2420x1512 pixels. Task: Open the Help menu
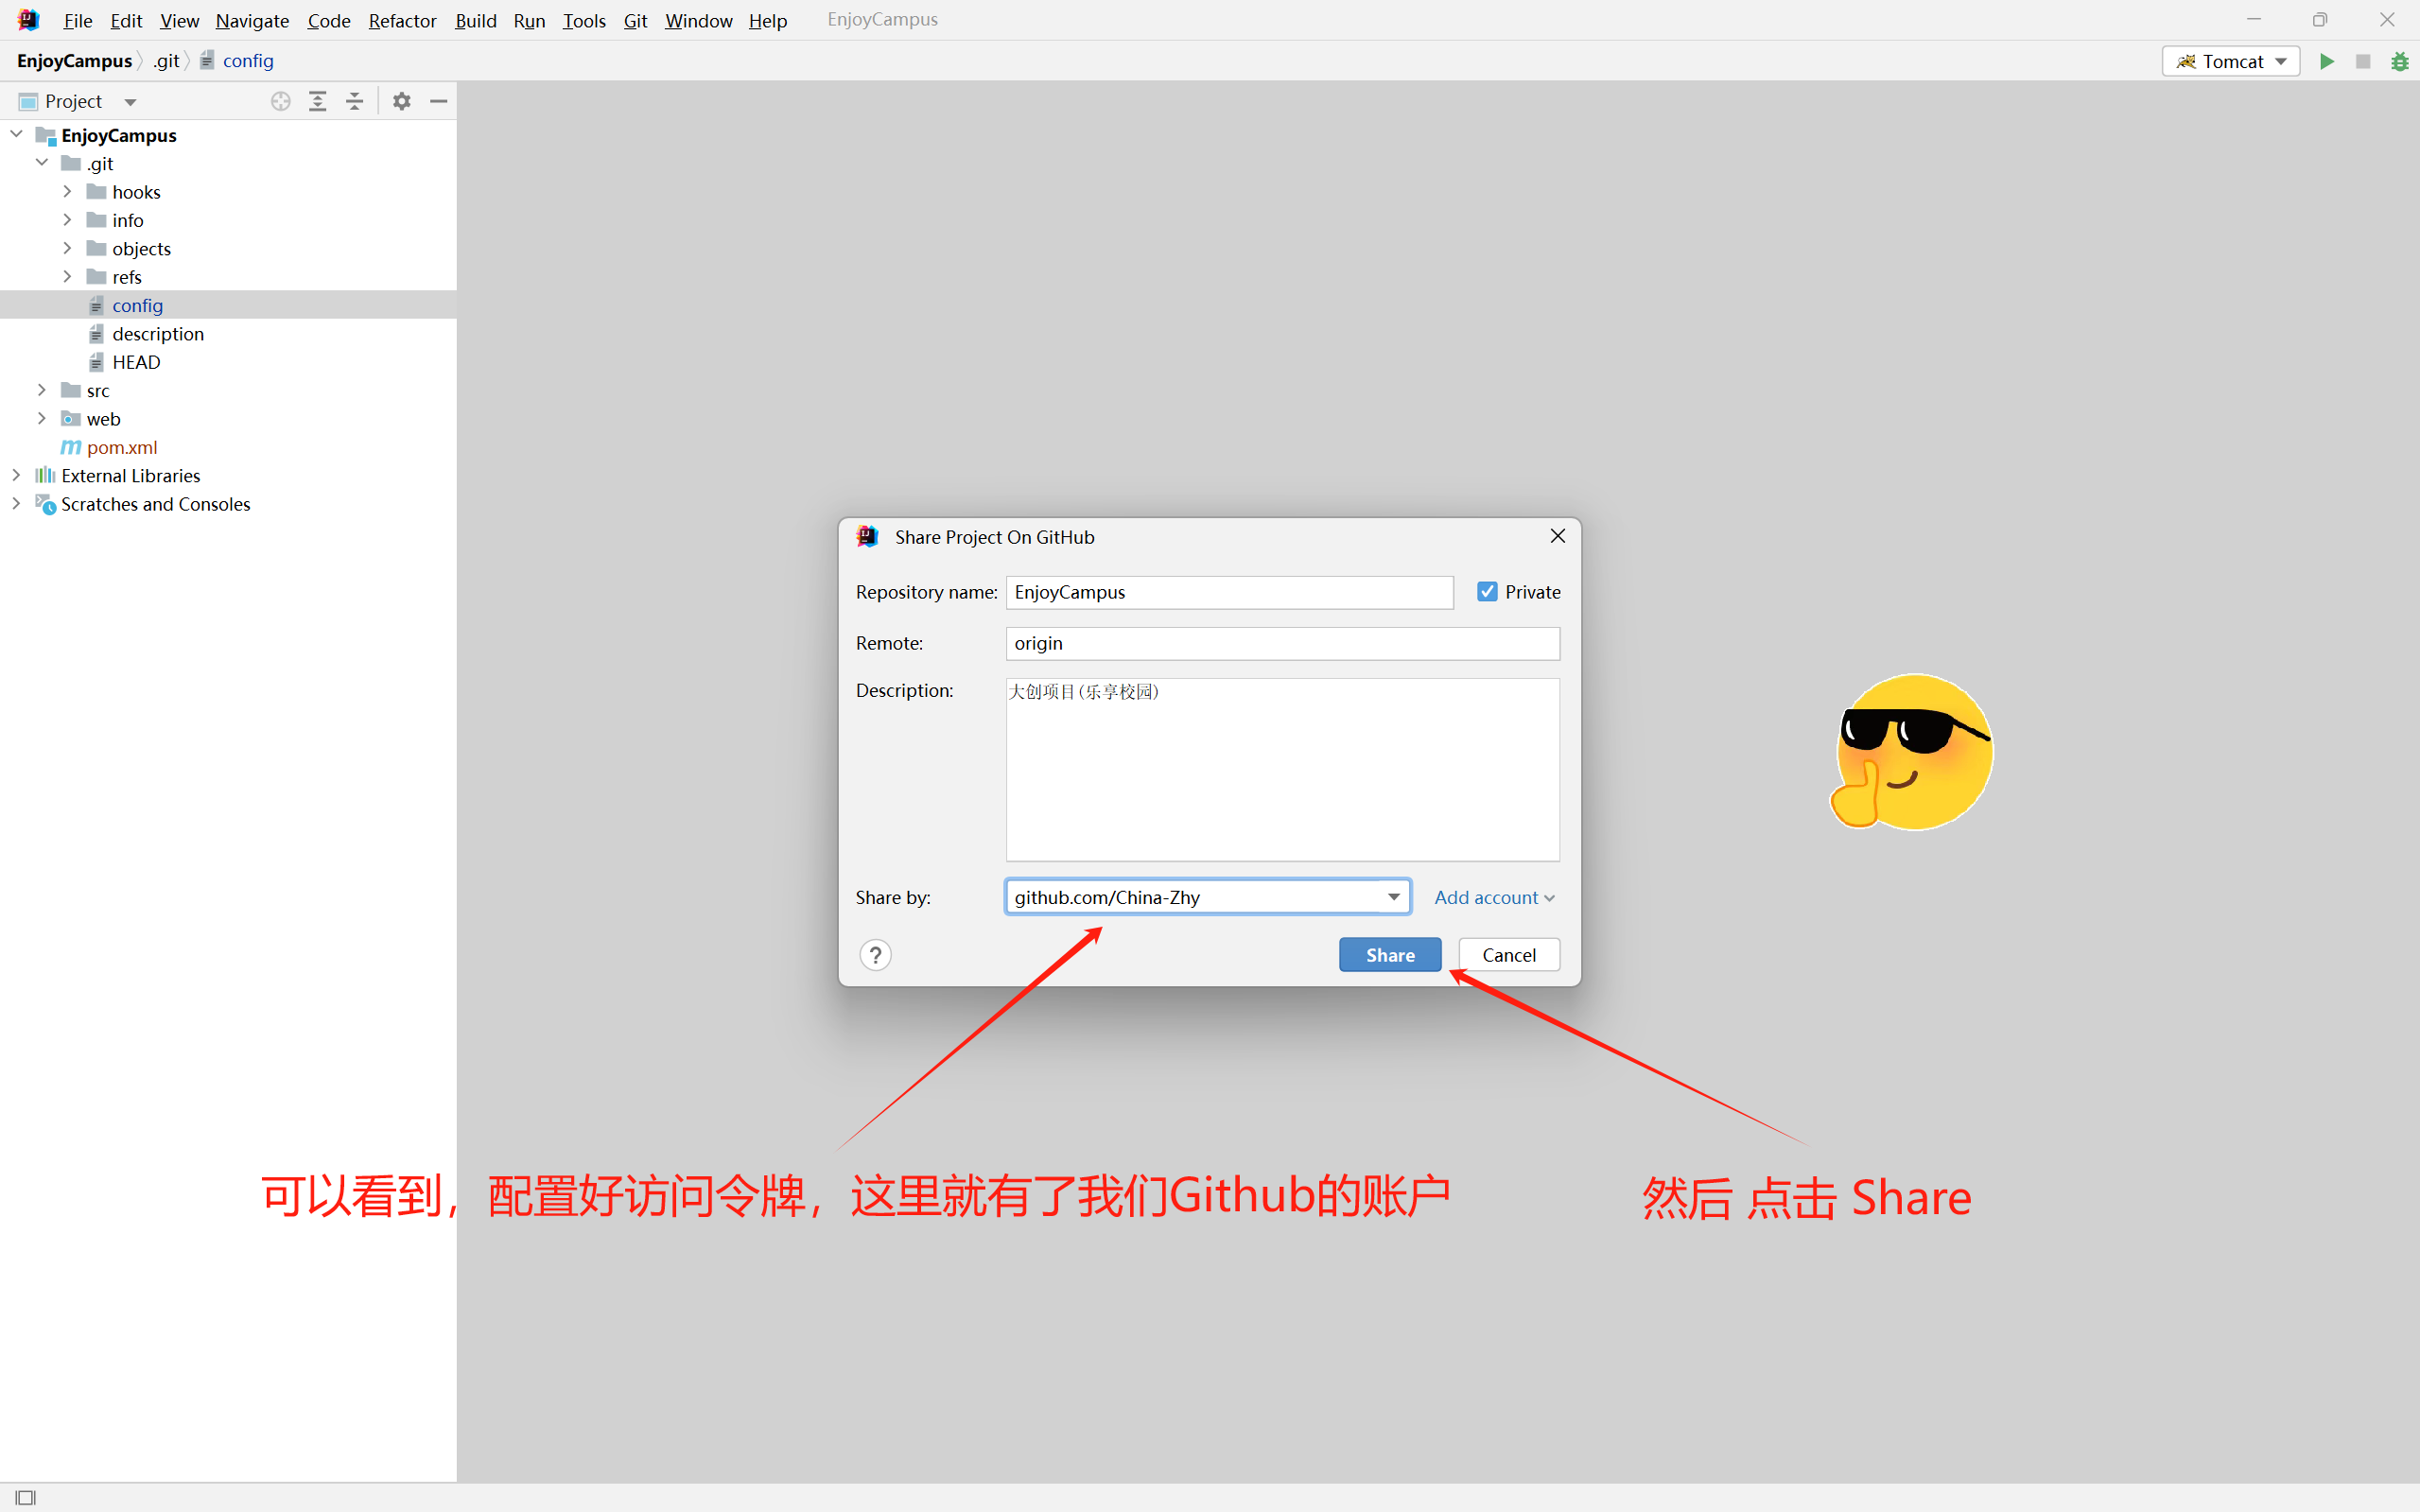coord(768,20)
